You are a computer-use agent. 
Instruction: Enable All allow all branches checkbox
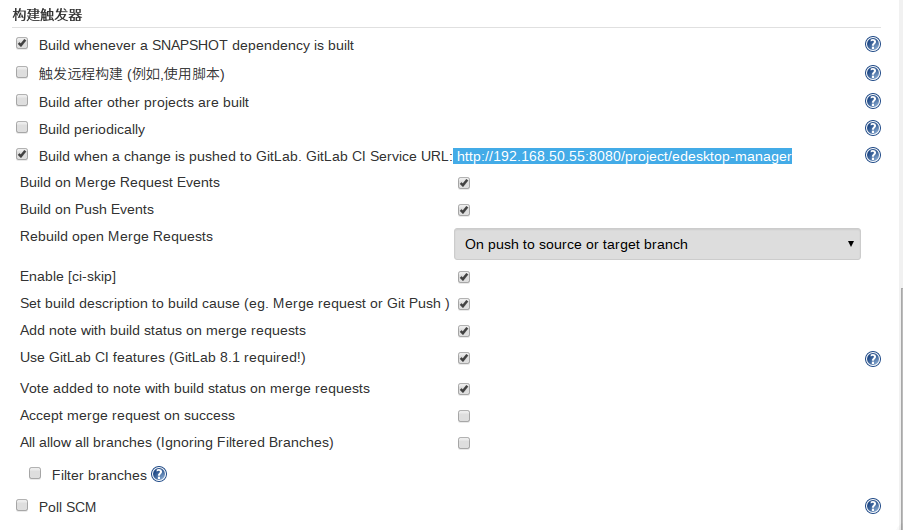pos(464,443)
